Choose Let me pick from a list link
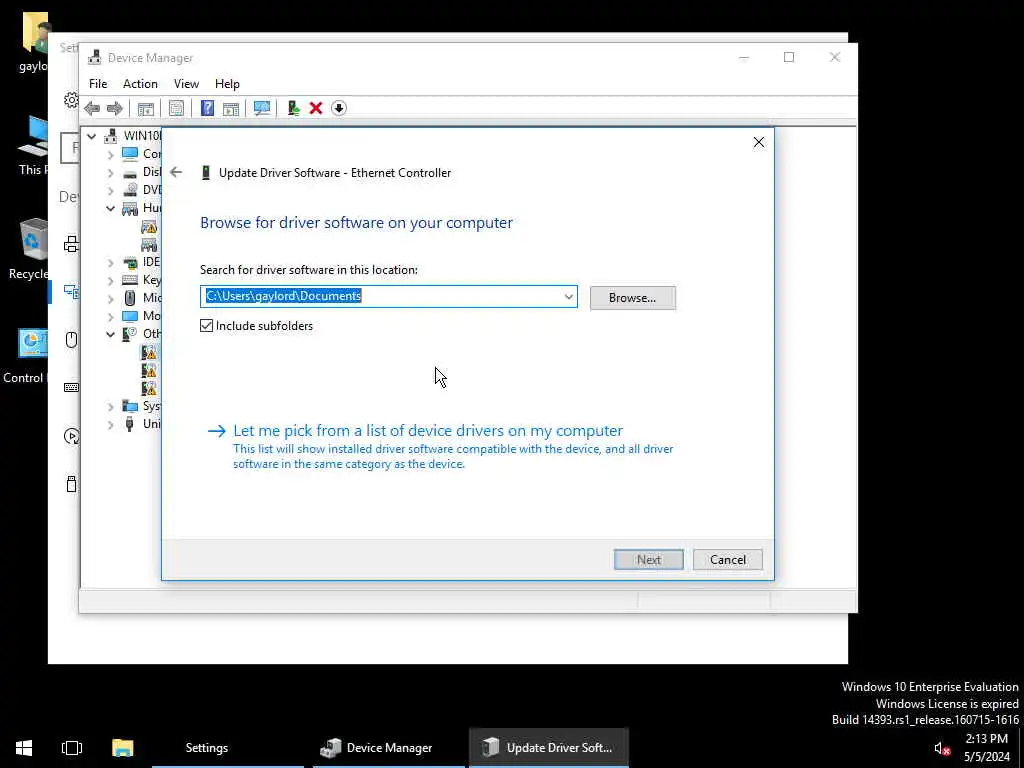 (x=428, y=430)
